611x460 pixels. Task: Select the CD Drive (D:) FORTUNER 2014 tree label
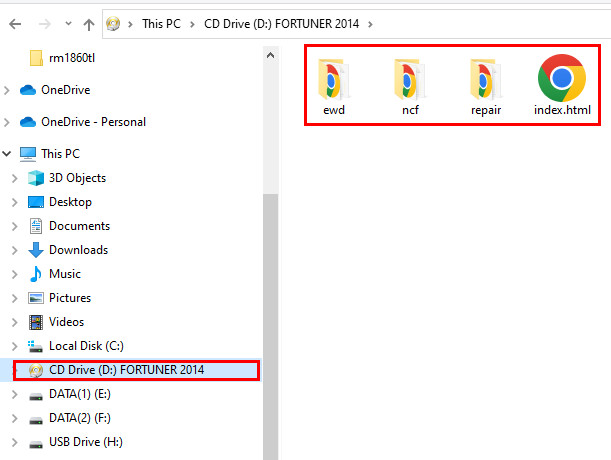tap(126, 370)
